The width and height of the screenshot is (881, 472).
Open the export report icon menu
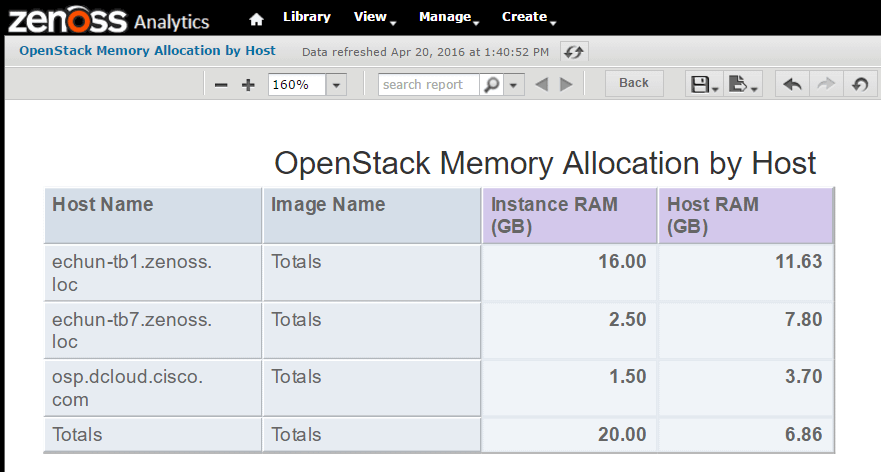742,85
